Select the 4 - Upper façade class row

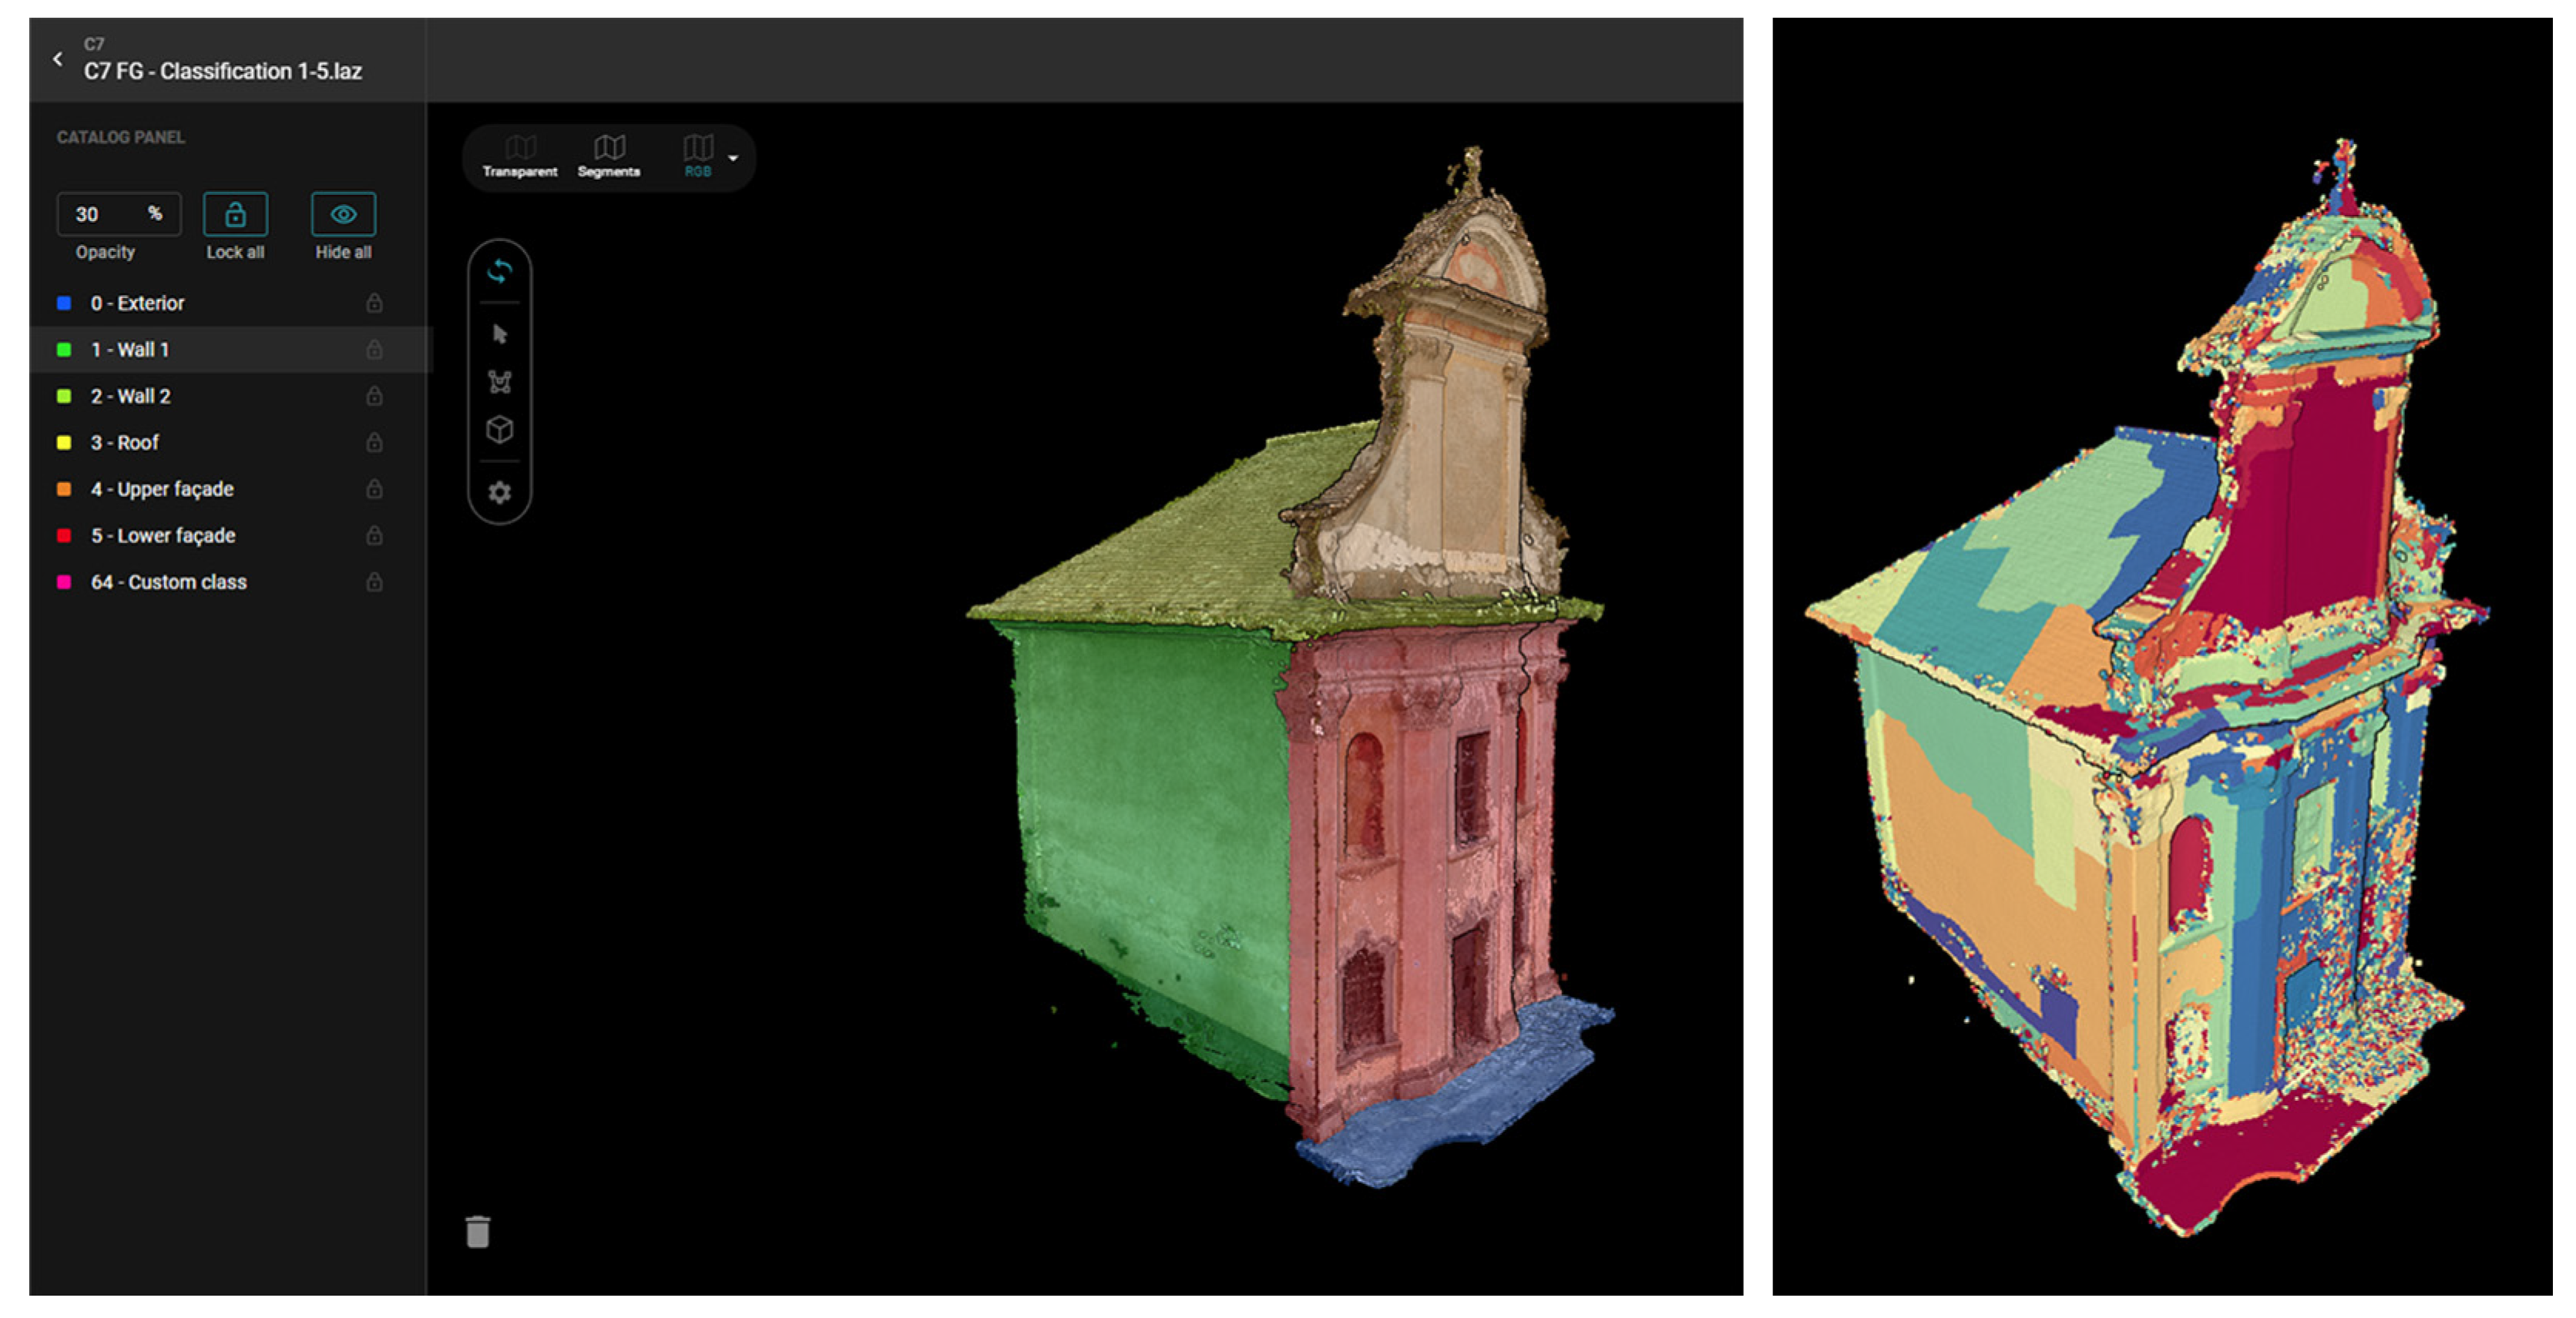(162, 489)
